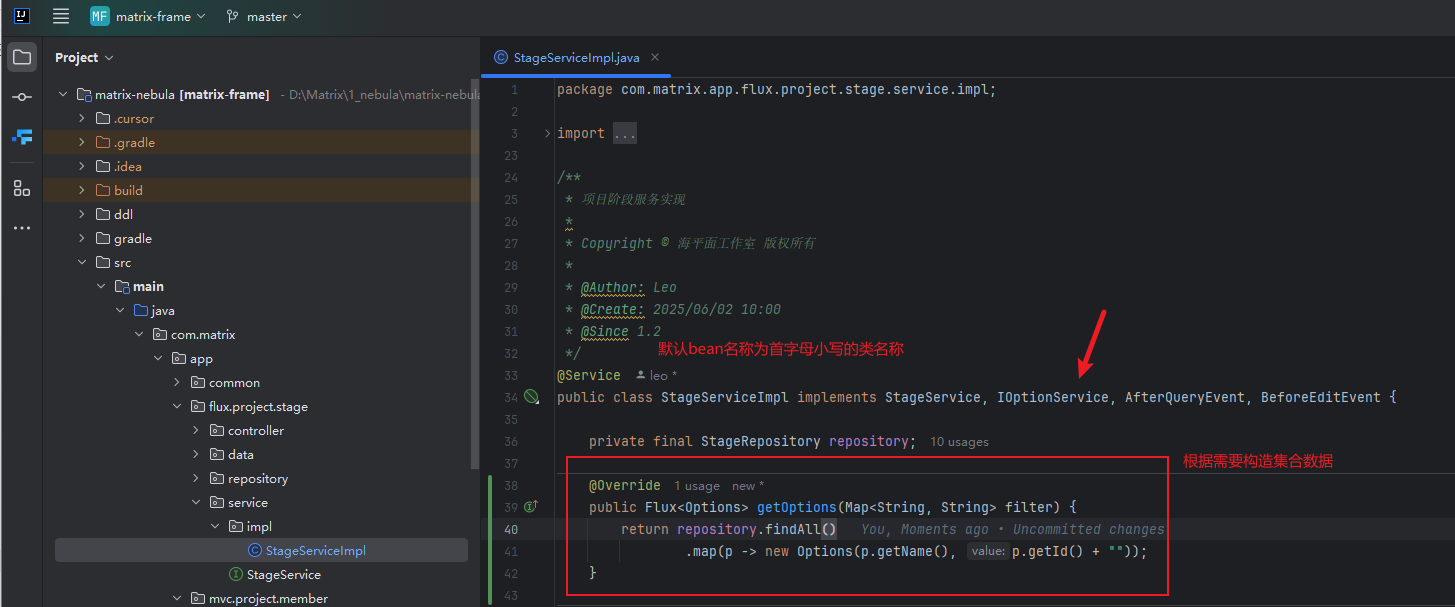Viewport: 1455px width, 607px height.
Task: Open the Project tool window folder icon
Action: (21, 57)
